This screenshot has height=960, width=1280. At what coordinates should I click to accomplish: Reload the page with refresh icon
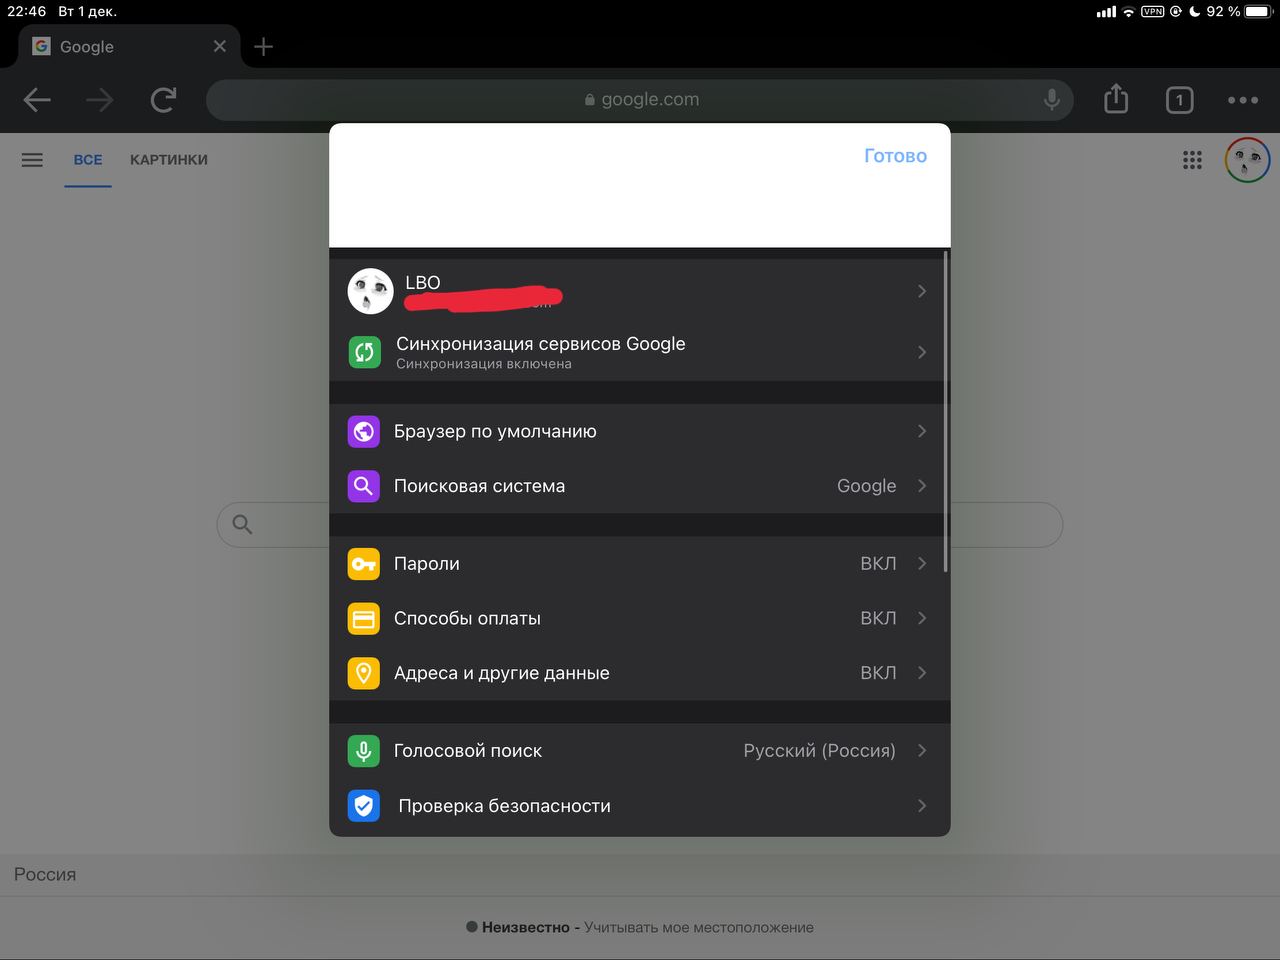pos(163,99)
